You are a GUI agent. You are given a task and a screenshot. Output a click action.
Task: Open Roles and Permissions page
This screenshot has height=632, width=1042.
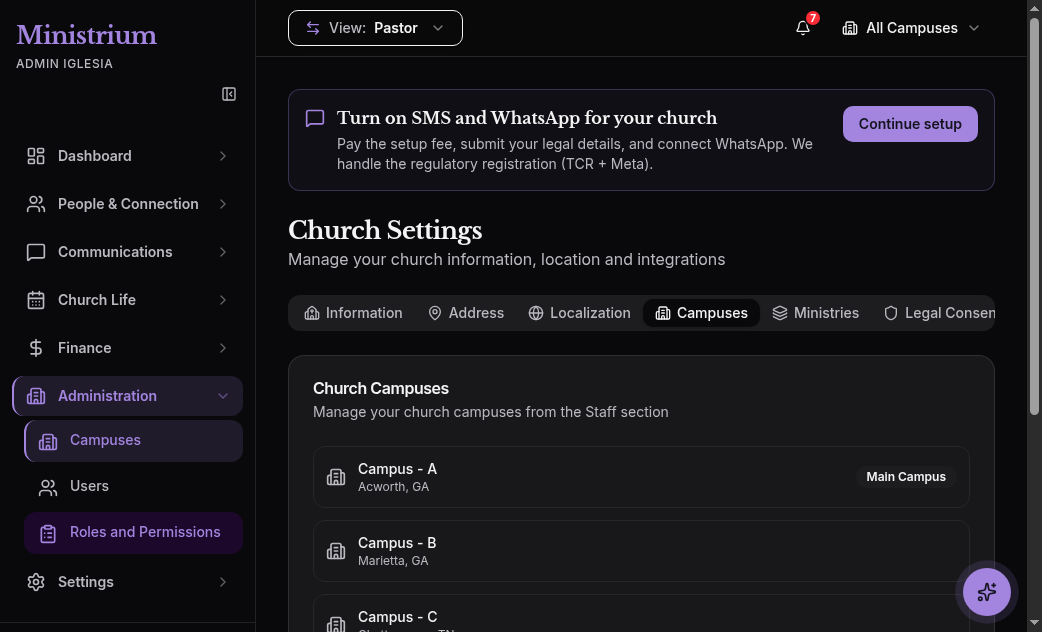tap(134, 533)
